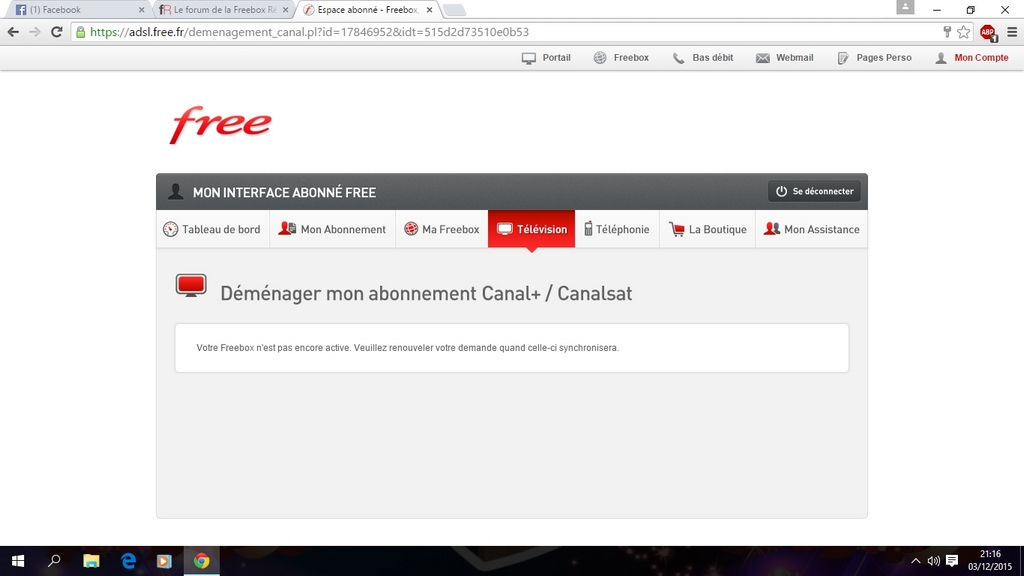Open the Portail link in the top bar
Image resolution: width=1024 pixels, height=576 pixels.
pyautogui.click(x=546, y=57)
